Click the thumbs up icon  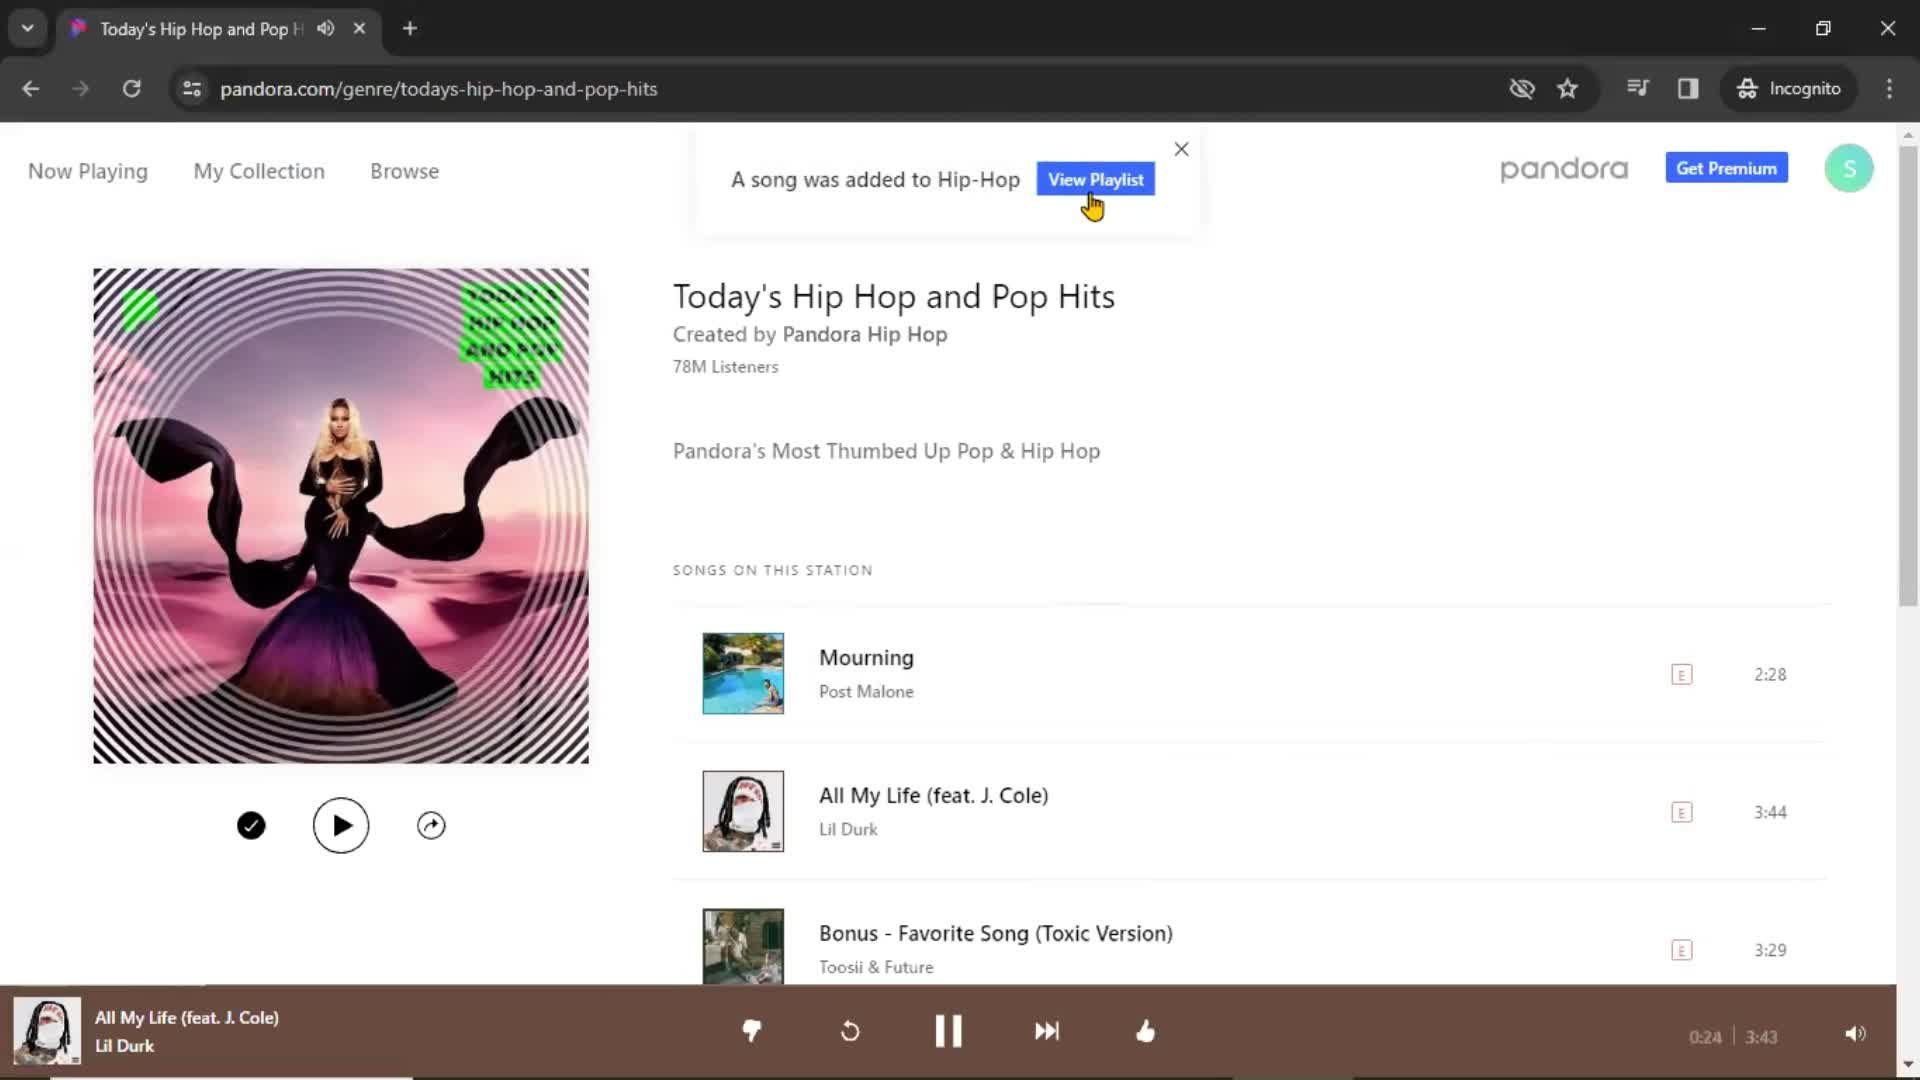pos(1145,1031)
